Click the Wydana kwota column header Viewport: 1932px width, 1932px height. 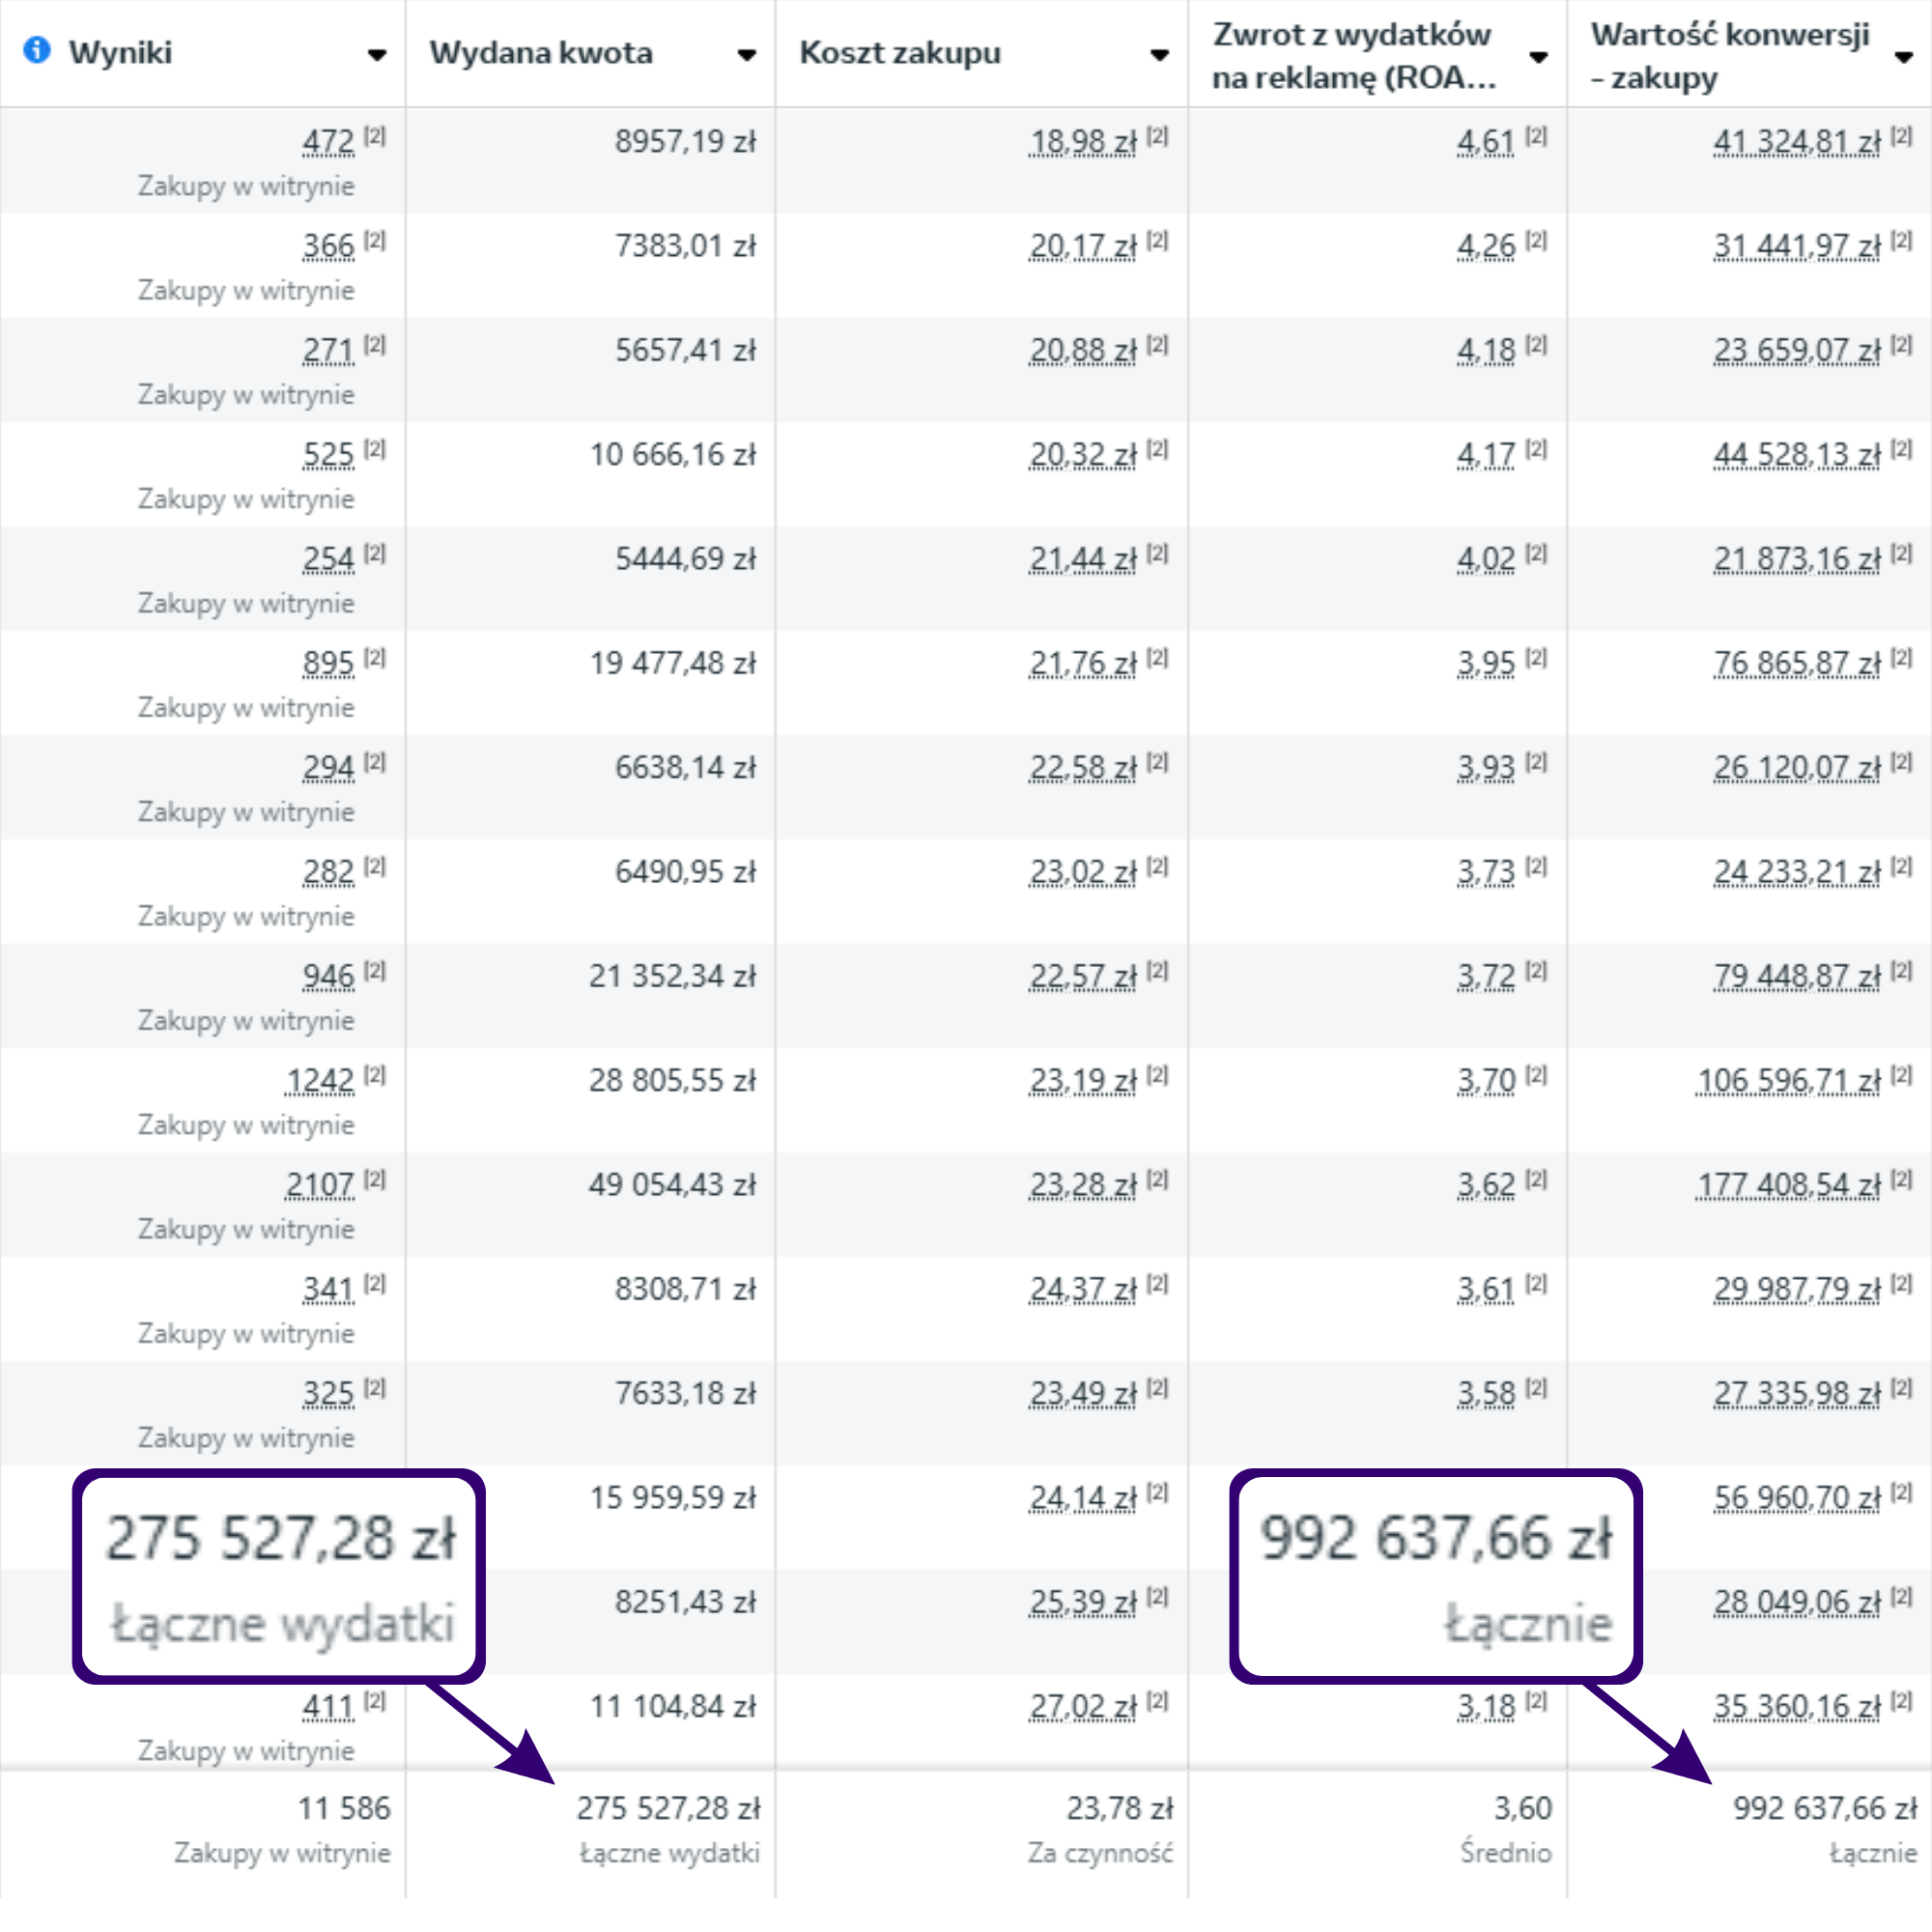click(x=541, y=53)
